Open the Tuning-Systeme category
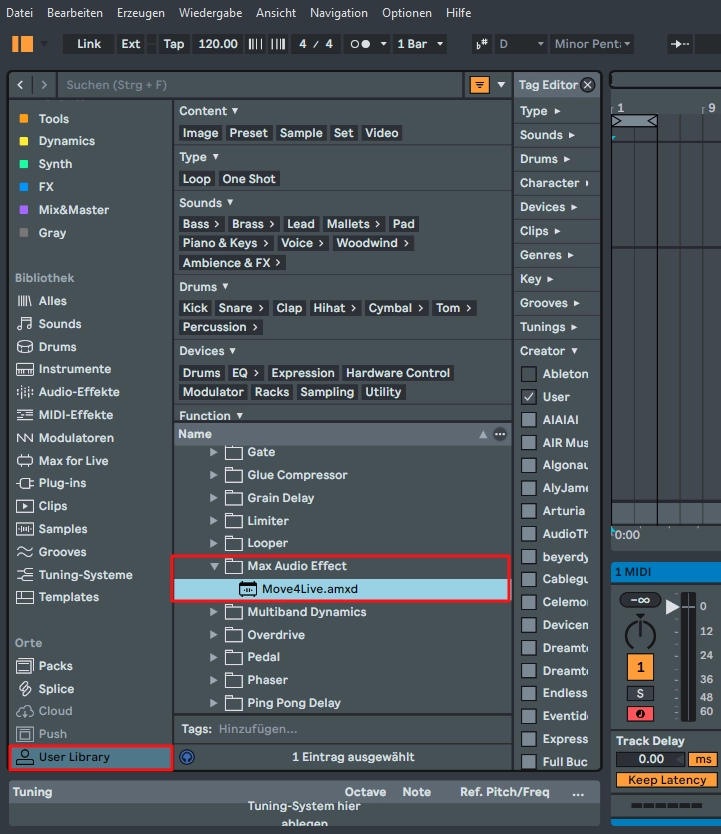 click(74, 574)
